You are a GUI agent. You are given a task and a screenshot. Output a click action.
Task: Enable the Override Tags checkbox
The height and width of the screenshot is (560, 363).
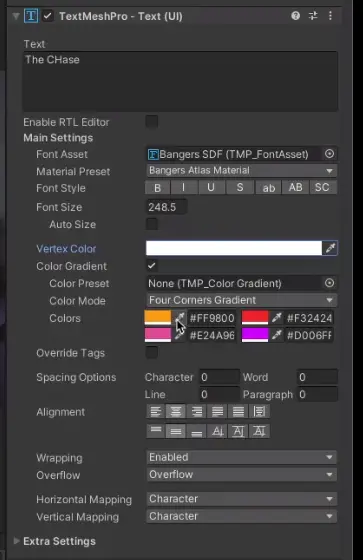[152, 352]
